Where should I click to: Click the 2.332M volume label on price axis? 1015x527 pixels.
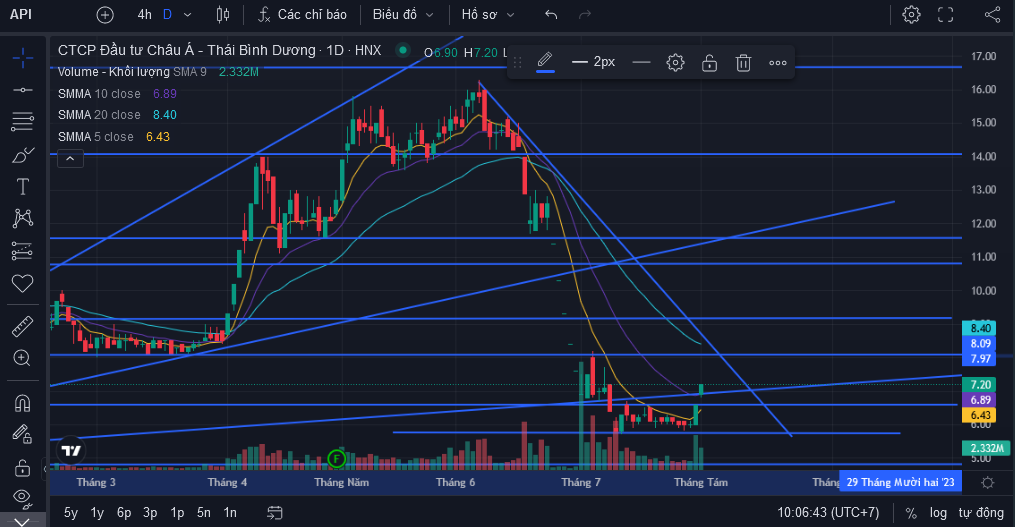987,448
